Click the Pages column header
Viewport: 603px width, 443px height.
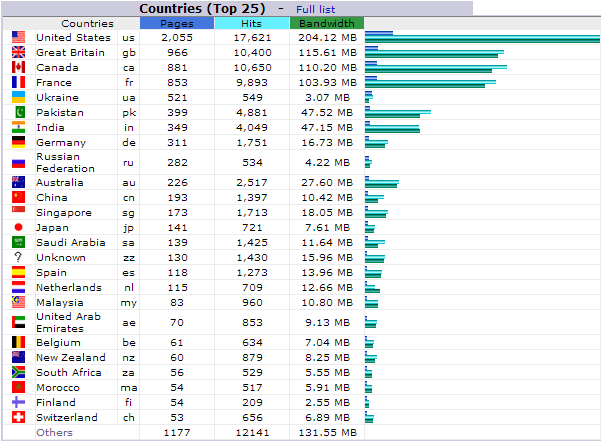pos(177,23)
